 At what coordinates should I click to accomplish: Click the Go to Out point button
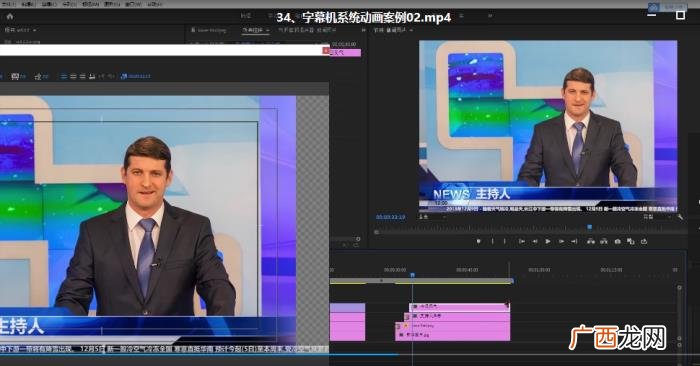(x=575, y=241)
